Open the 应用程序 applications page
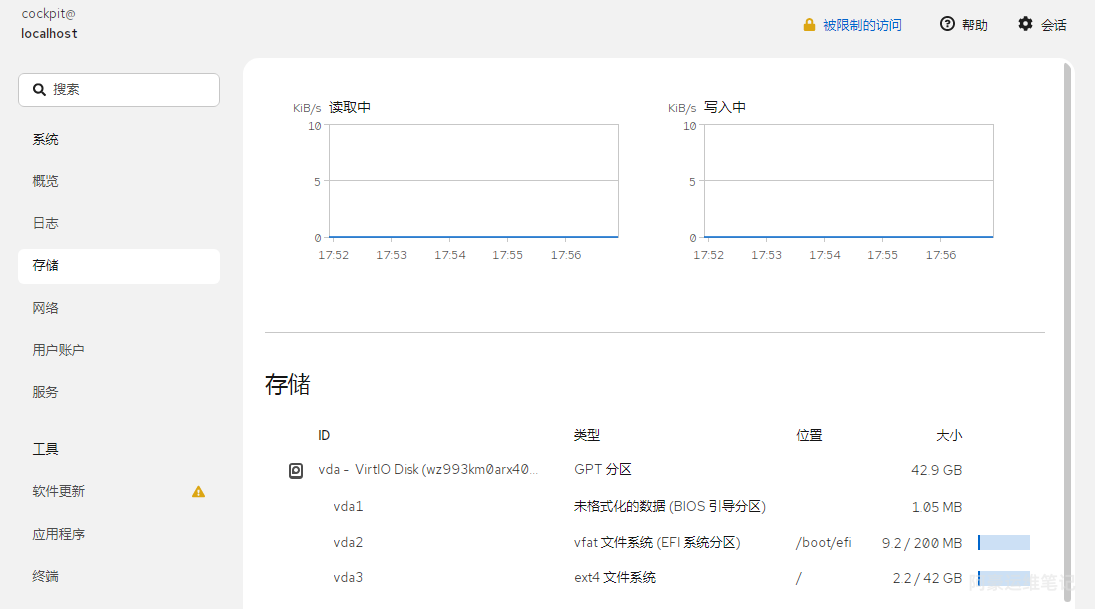 click(x=59, y=534)
